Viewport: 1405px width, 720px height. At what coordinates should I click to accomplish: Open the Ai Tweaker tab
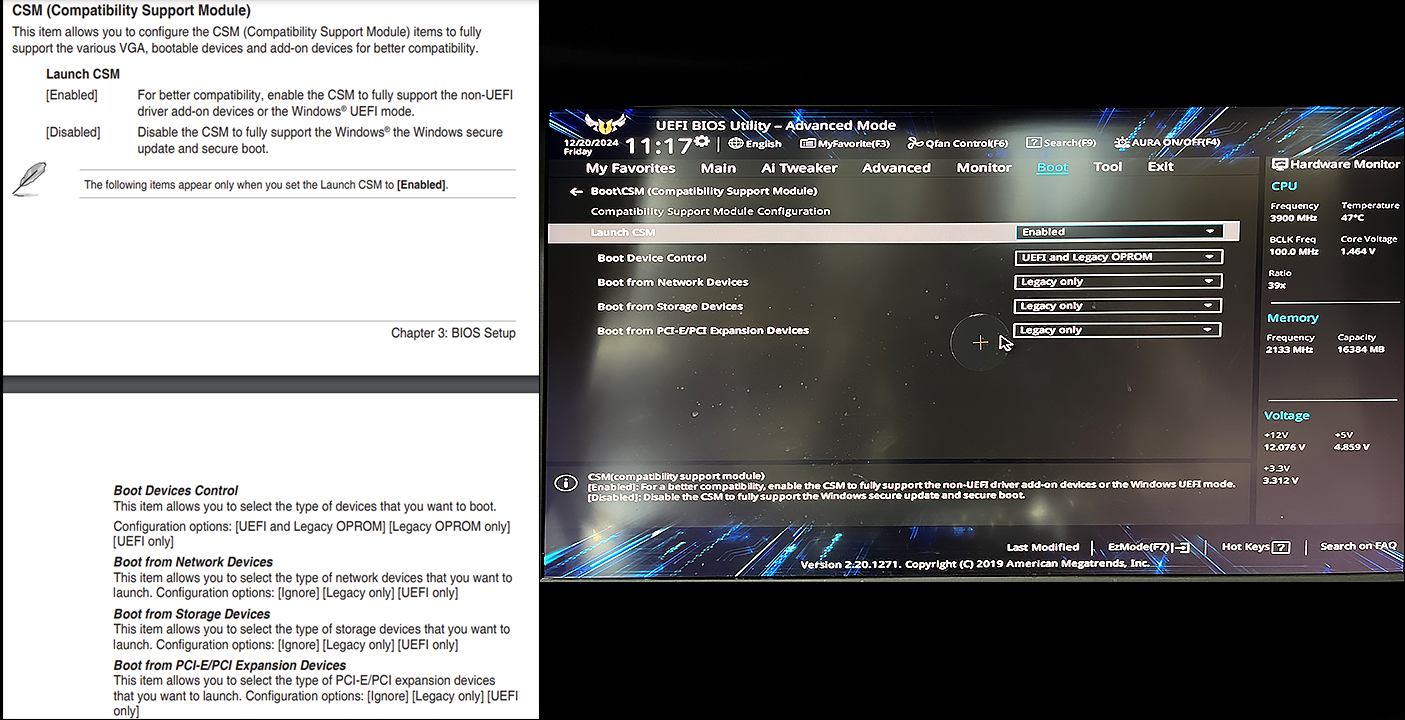800,168
